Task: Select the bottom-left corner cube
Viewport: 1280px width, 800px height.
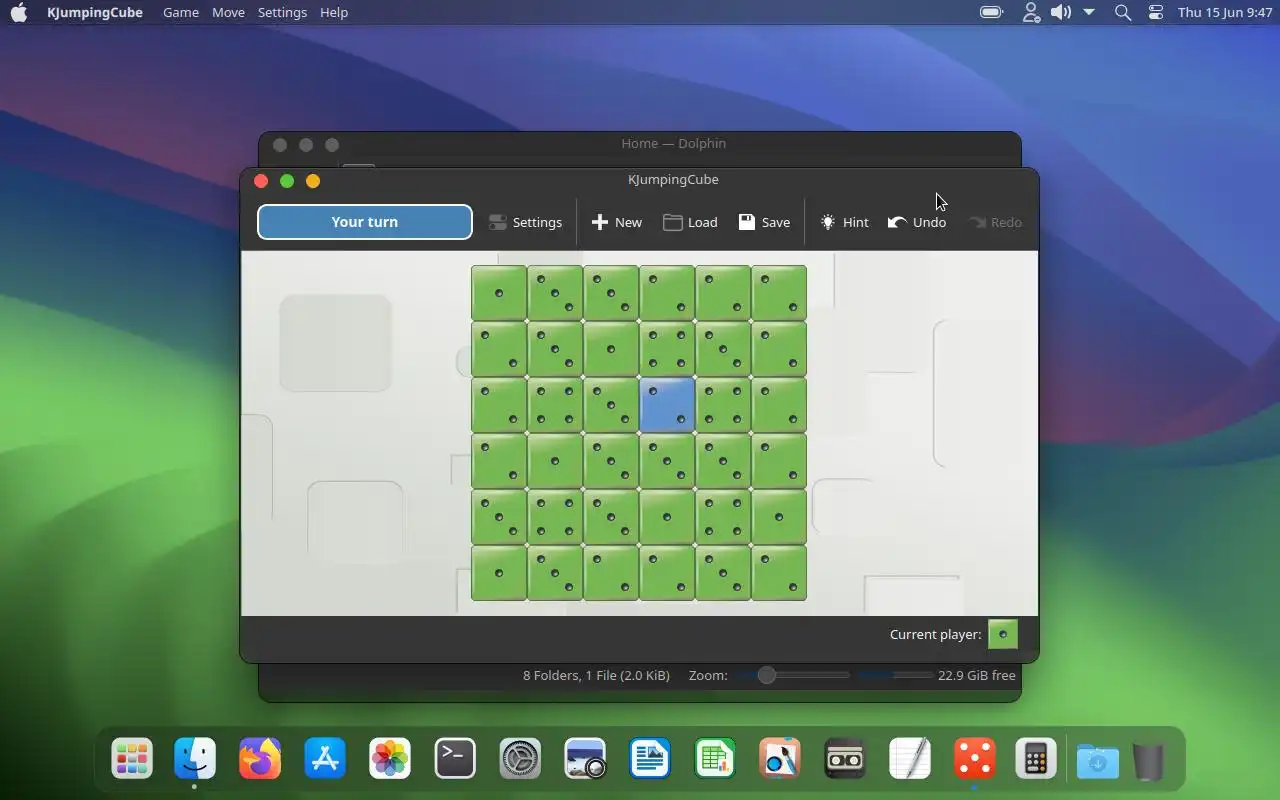Action: (x=499, y=573)
